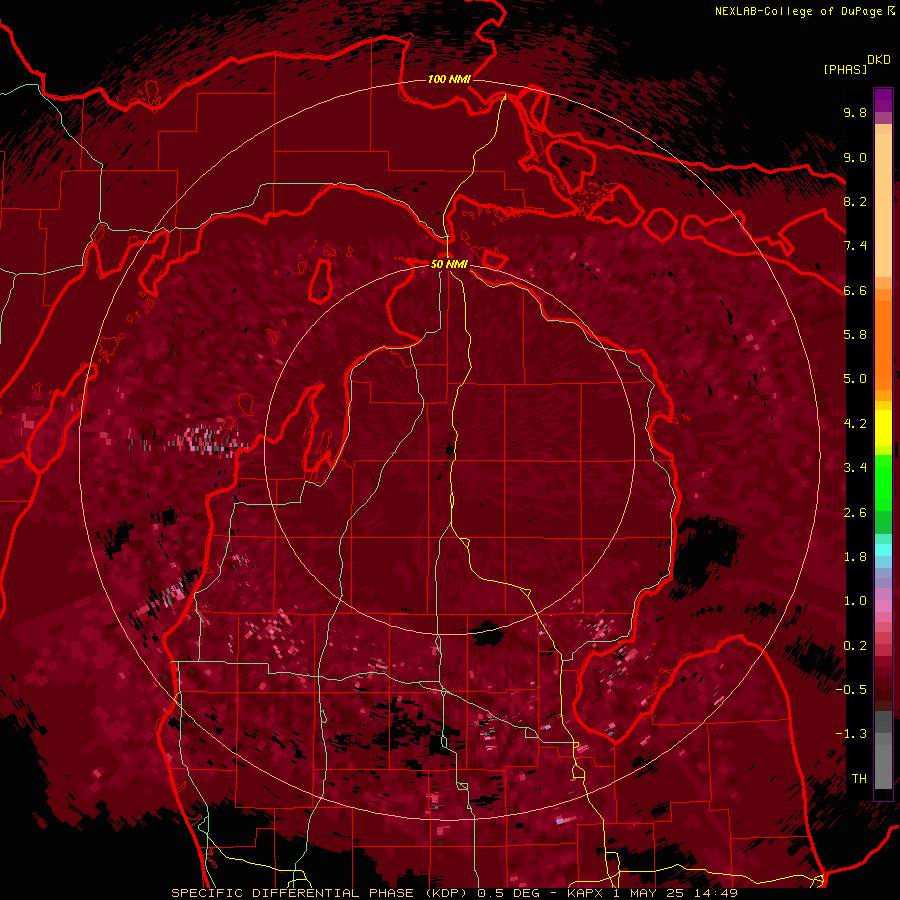Pick the yellow color bar segment
The image size is (900, 900).
883,428
